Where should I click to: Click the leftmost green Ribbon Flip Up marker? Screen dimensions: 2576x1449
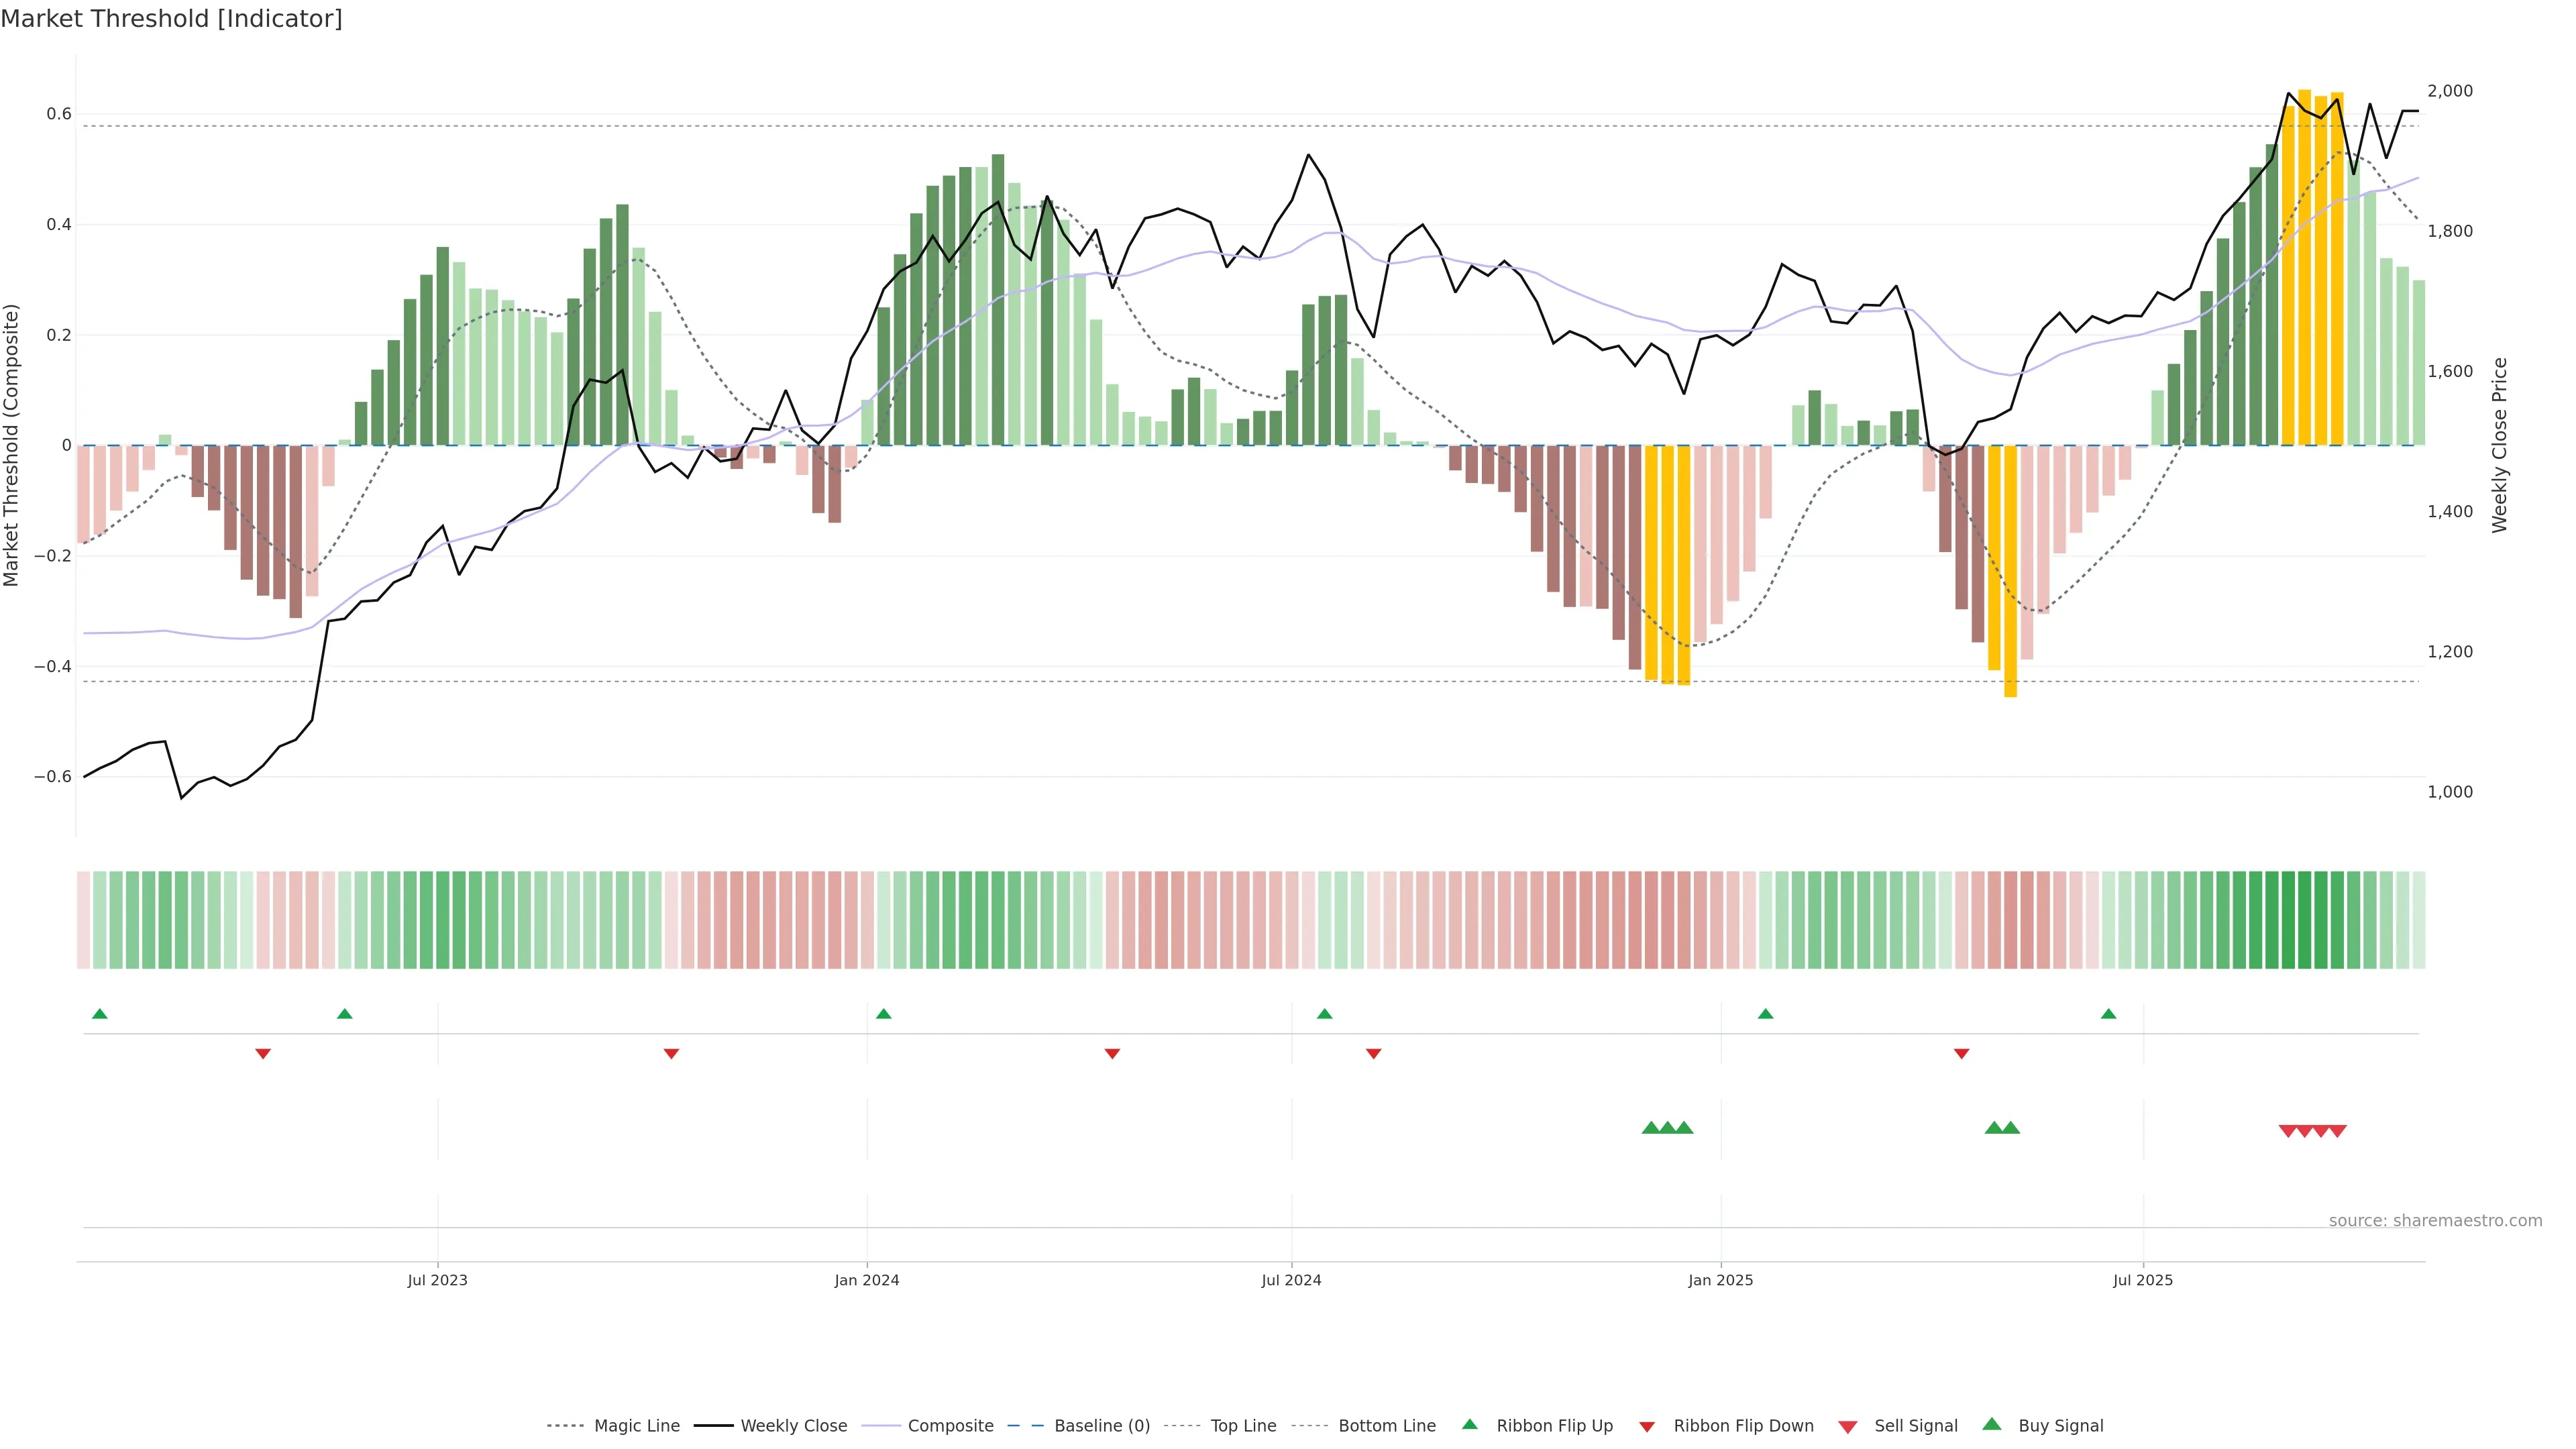click(99, 1014)
